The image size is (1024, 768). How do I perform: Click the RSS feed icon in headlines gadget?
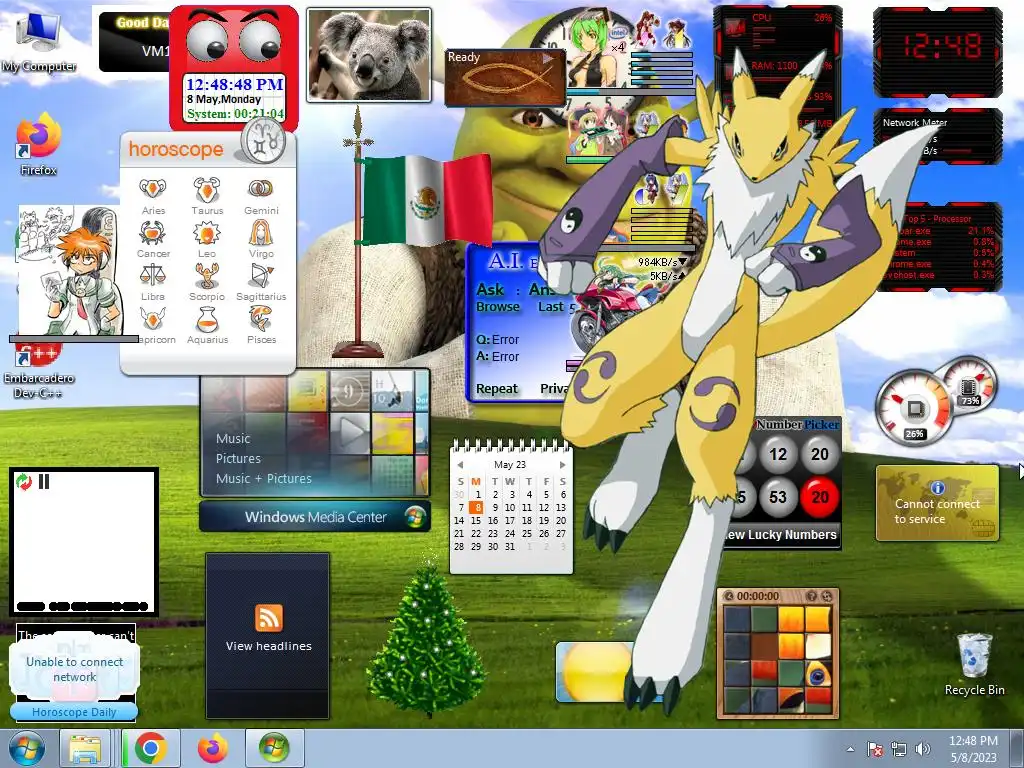tap(268, 618)
